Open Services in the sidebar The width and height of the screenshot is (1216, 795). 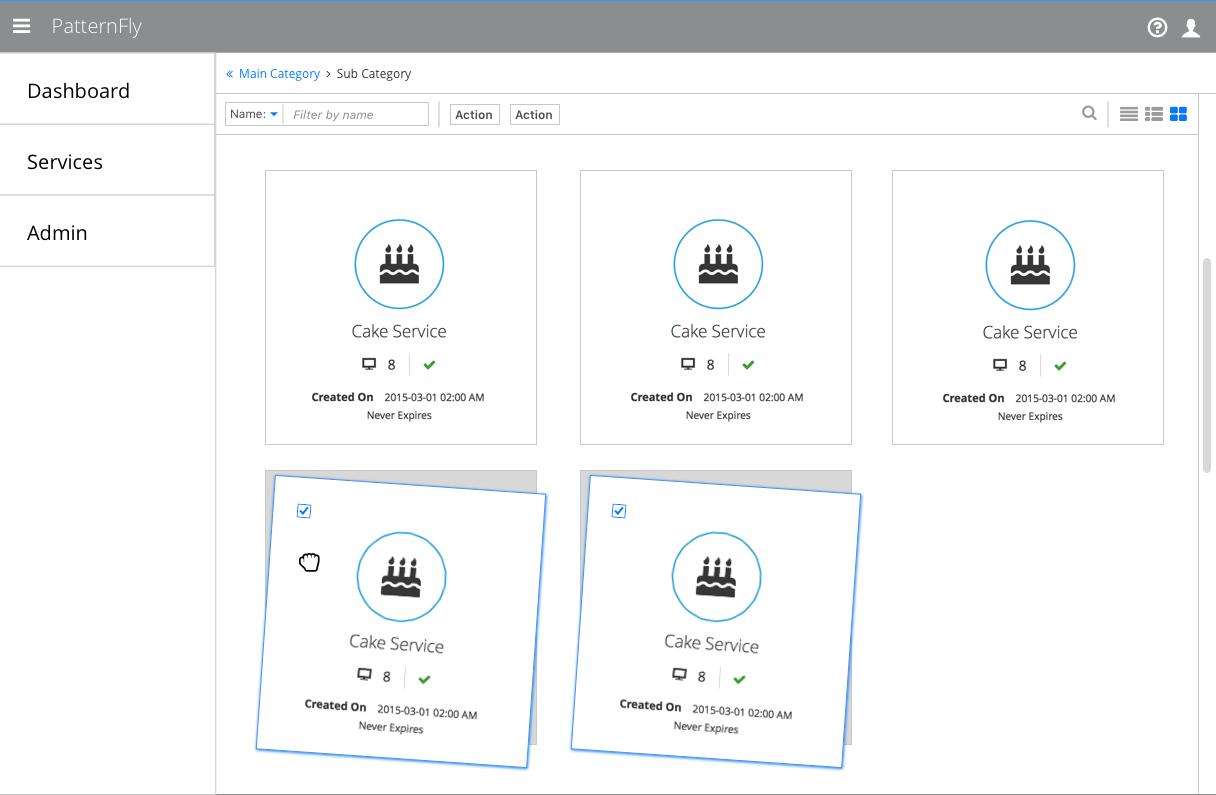tap(107, 161)
